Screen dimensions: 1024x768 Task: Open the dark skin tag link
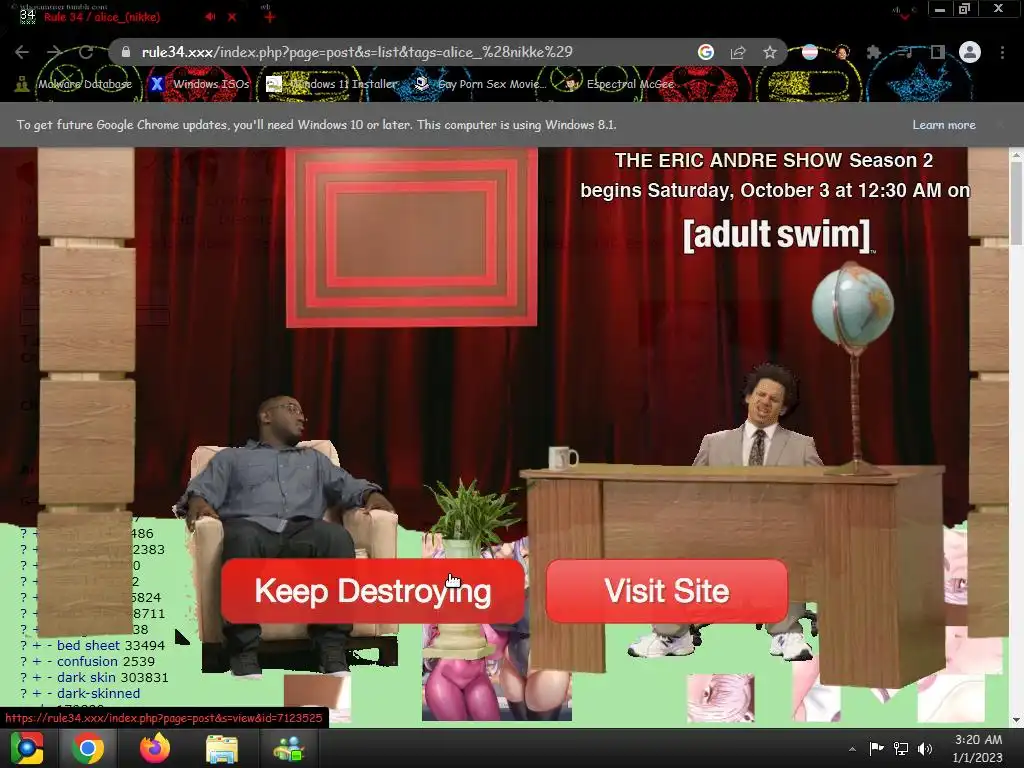(86, 678)
